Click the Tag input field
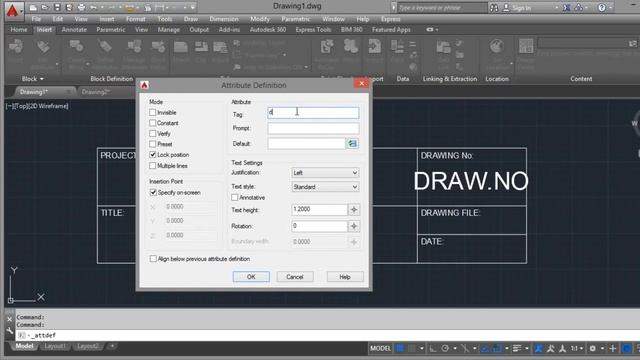The height and width of the screenshot is (360, 640). pyautogui.click(x=313, y=113)
